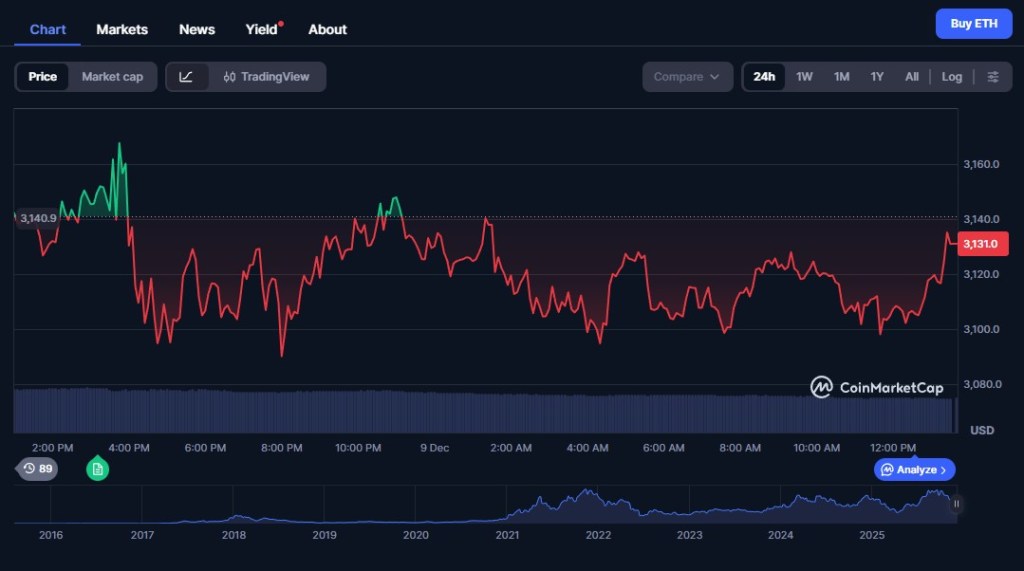Click the CoinMarketCap logo watermark
The width and height of the screenshot is (1024, 571).
[877, 387]
